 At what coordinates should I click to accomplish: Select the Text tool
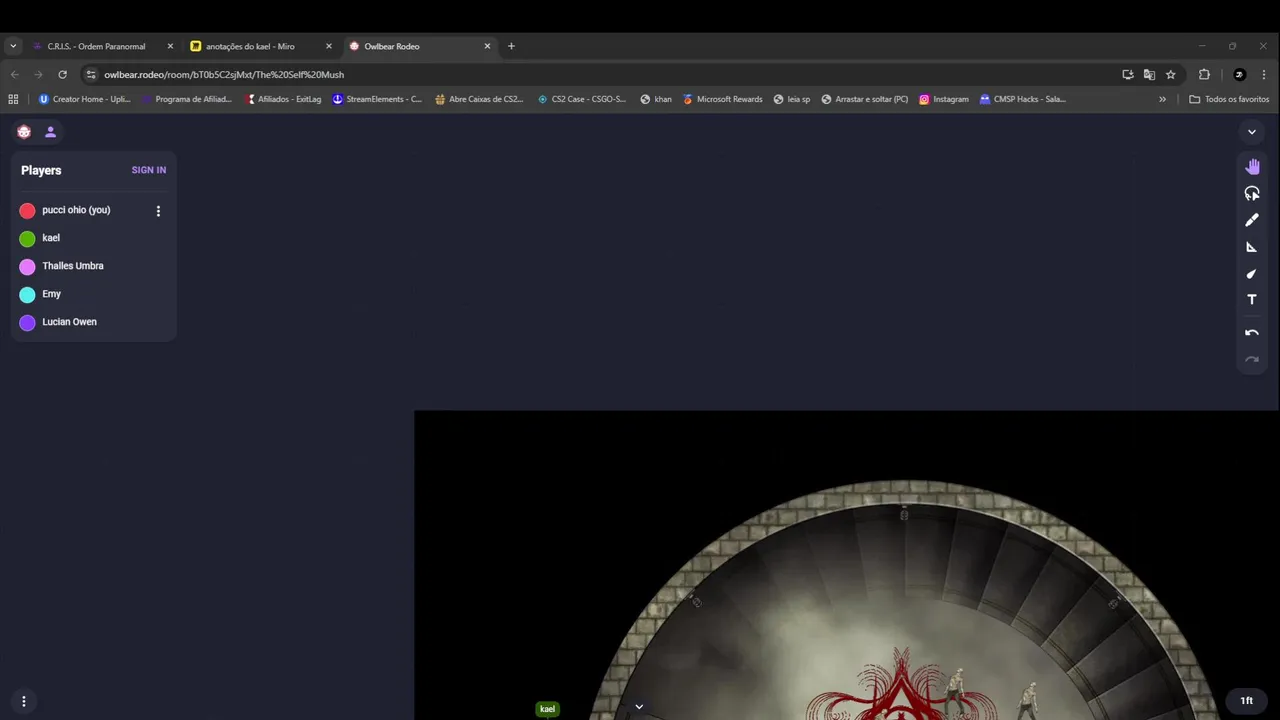(1252, 300)
